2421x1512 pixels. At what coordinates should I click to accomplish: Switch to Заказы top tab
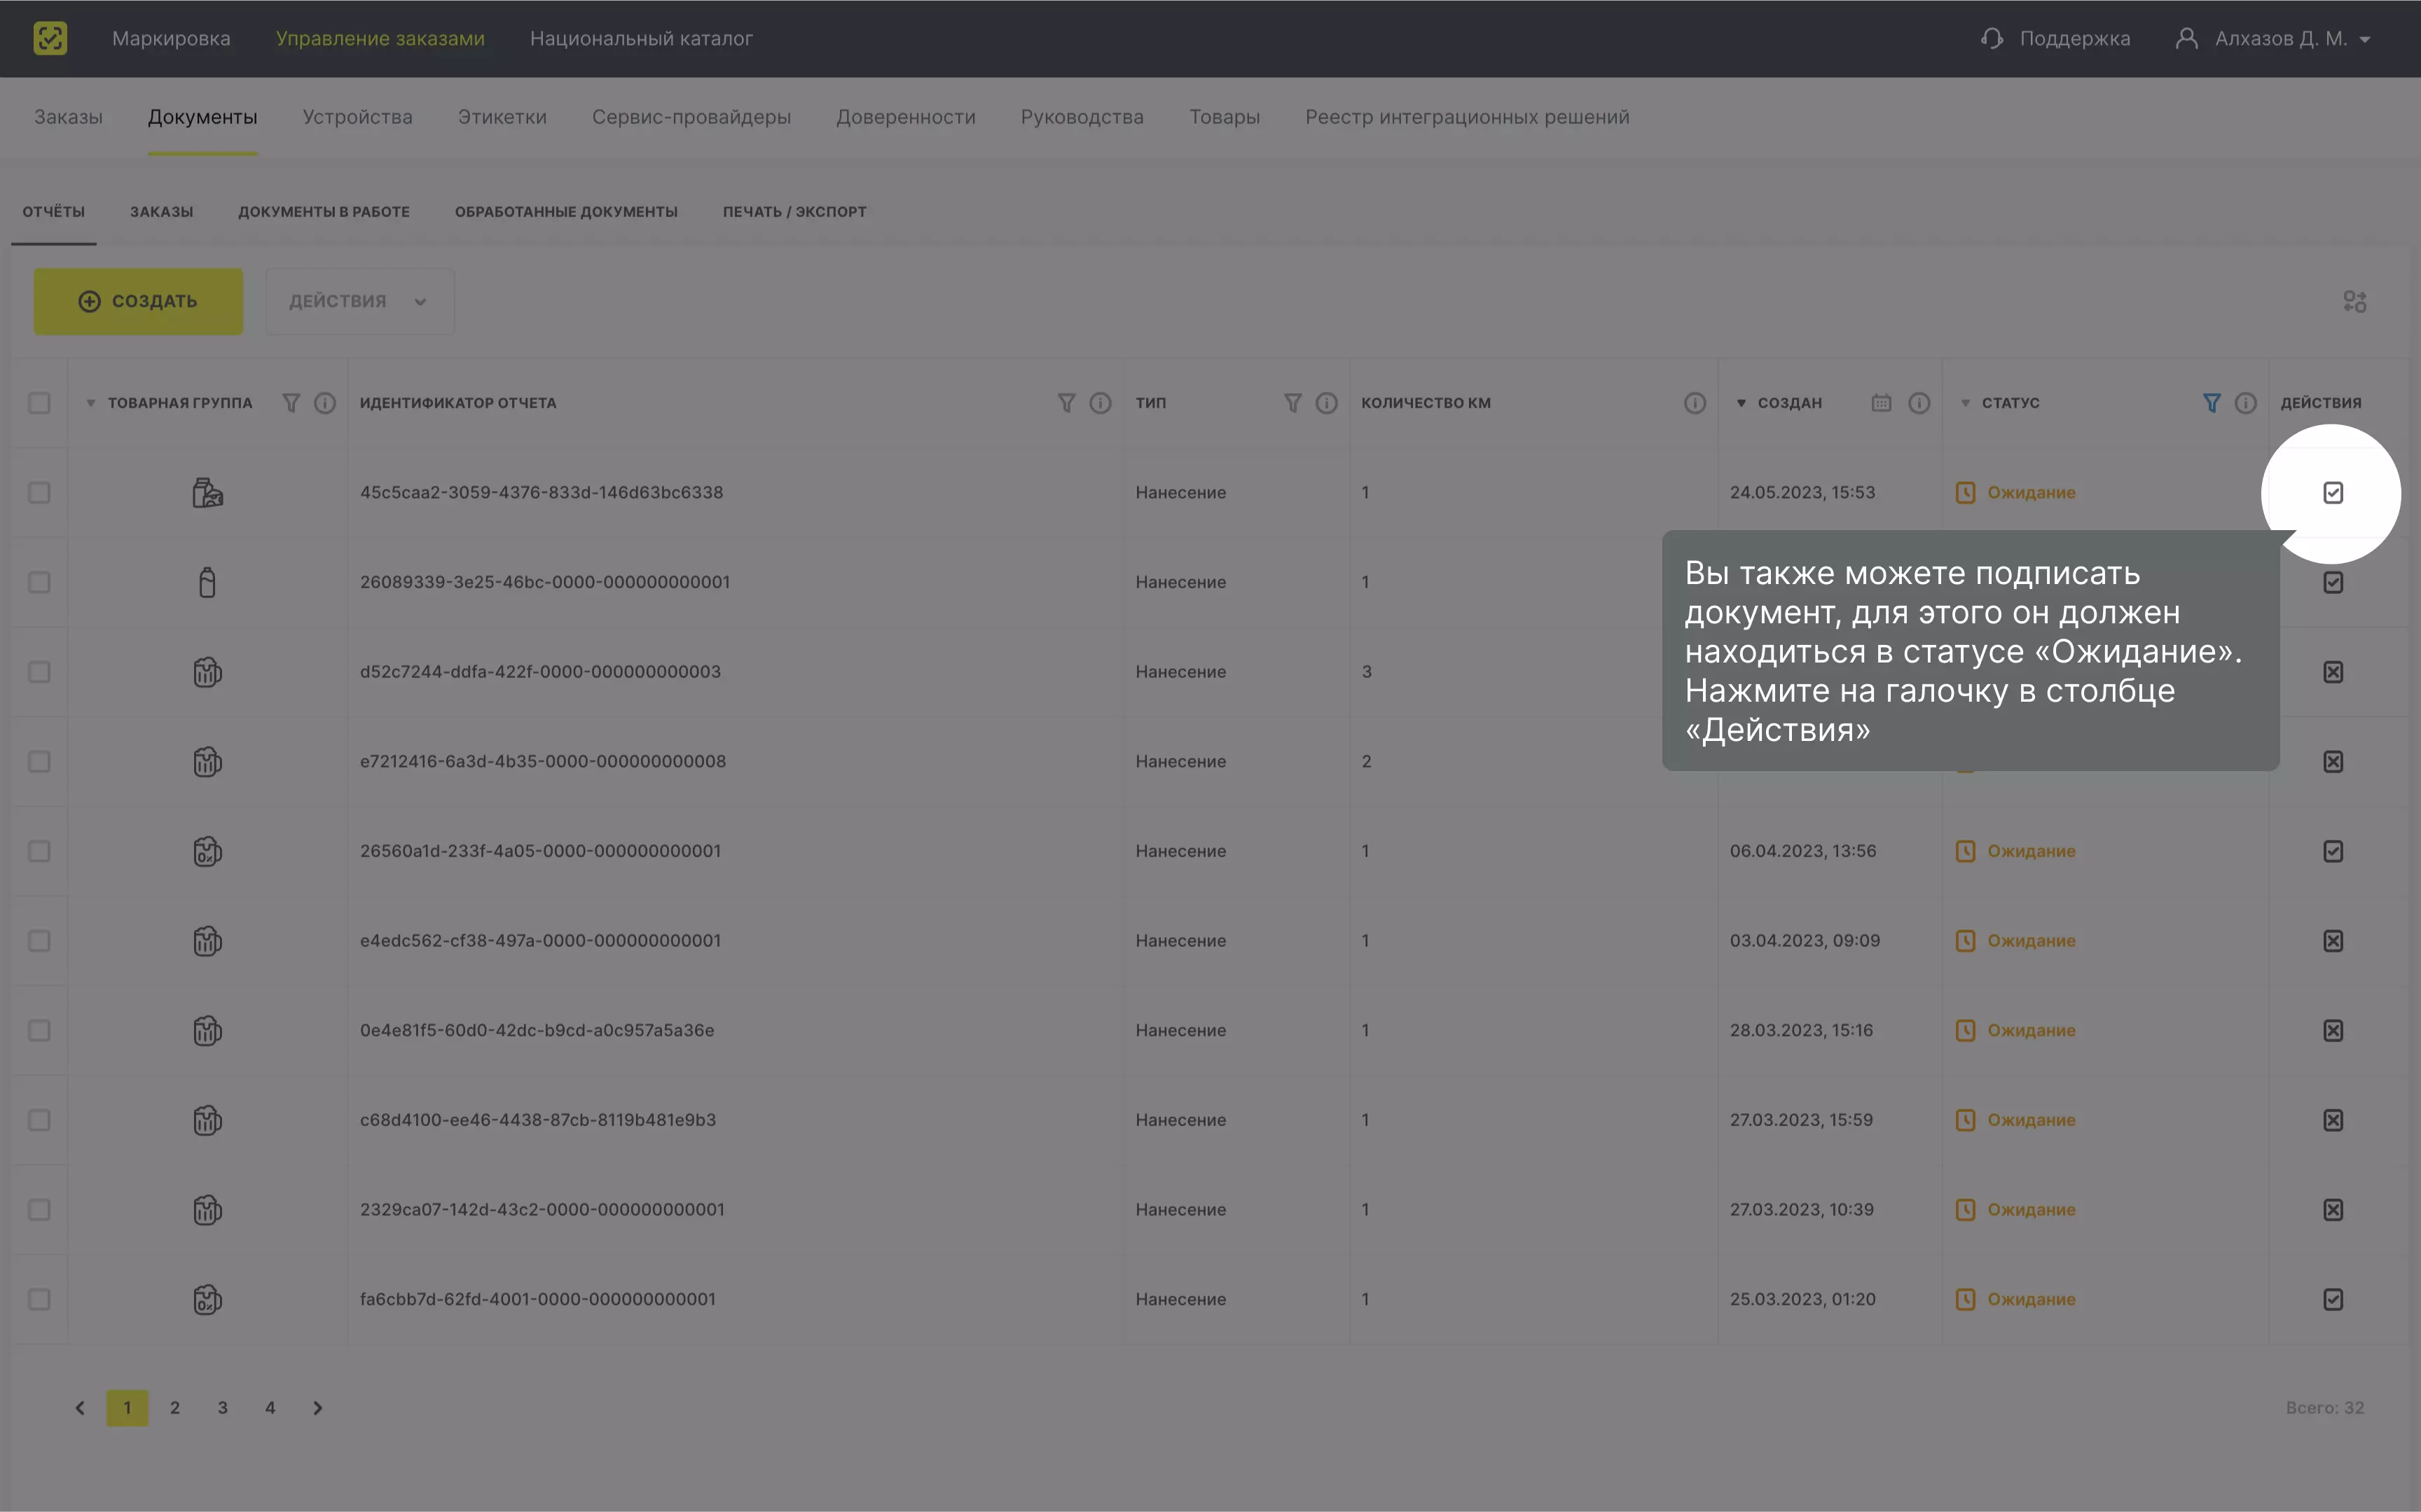click(68, 117)
